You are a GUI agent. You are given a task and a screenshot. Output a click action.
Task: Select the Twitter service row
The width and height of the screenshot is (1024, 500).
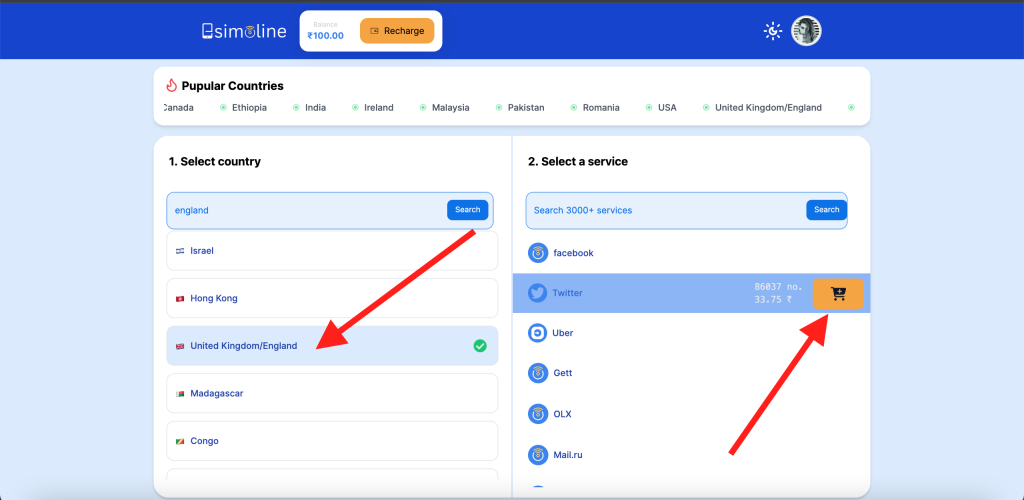pyautogui.click(x=692, y=293)
